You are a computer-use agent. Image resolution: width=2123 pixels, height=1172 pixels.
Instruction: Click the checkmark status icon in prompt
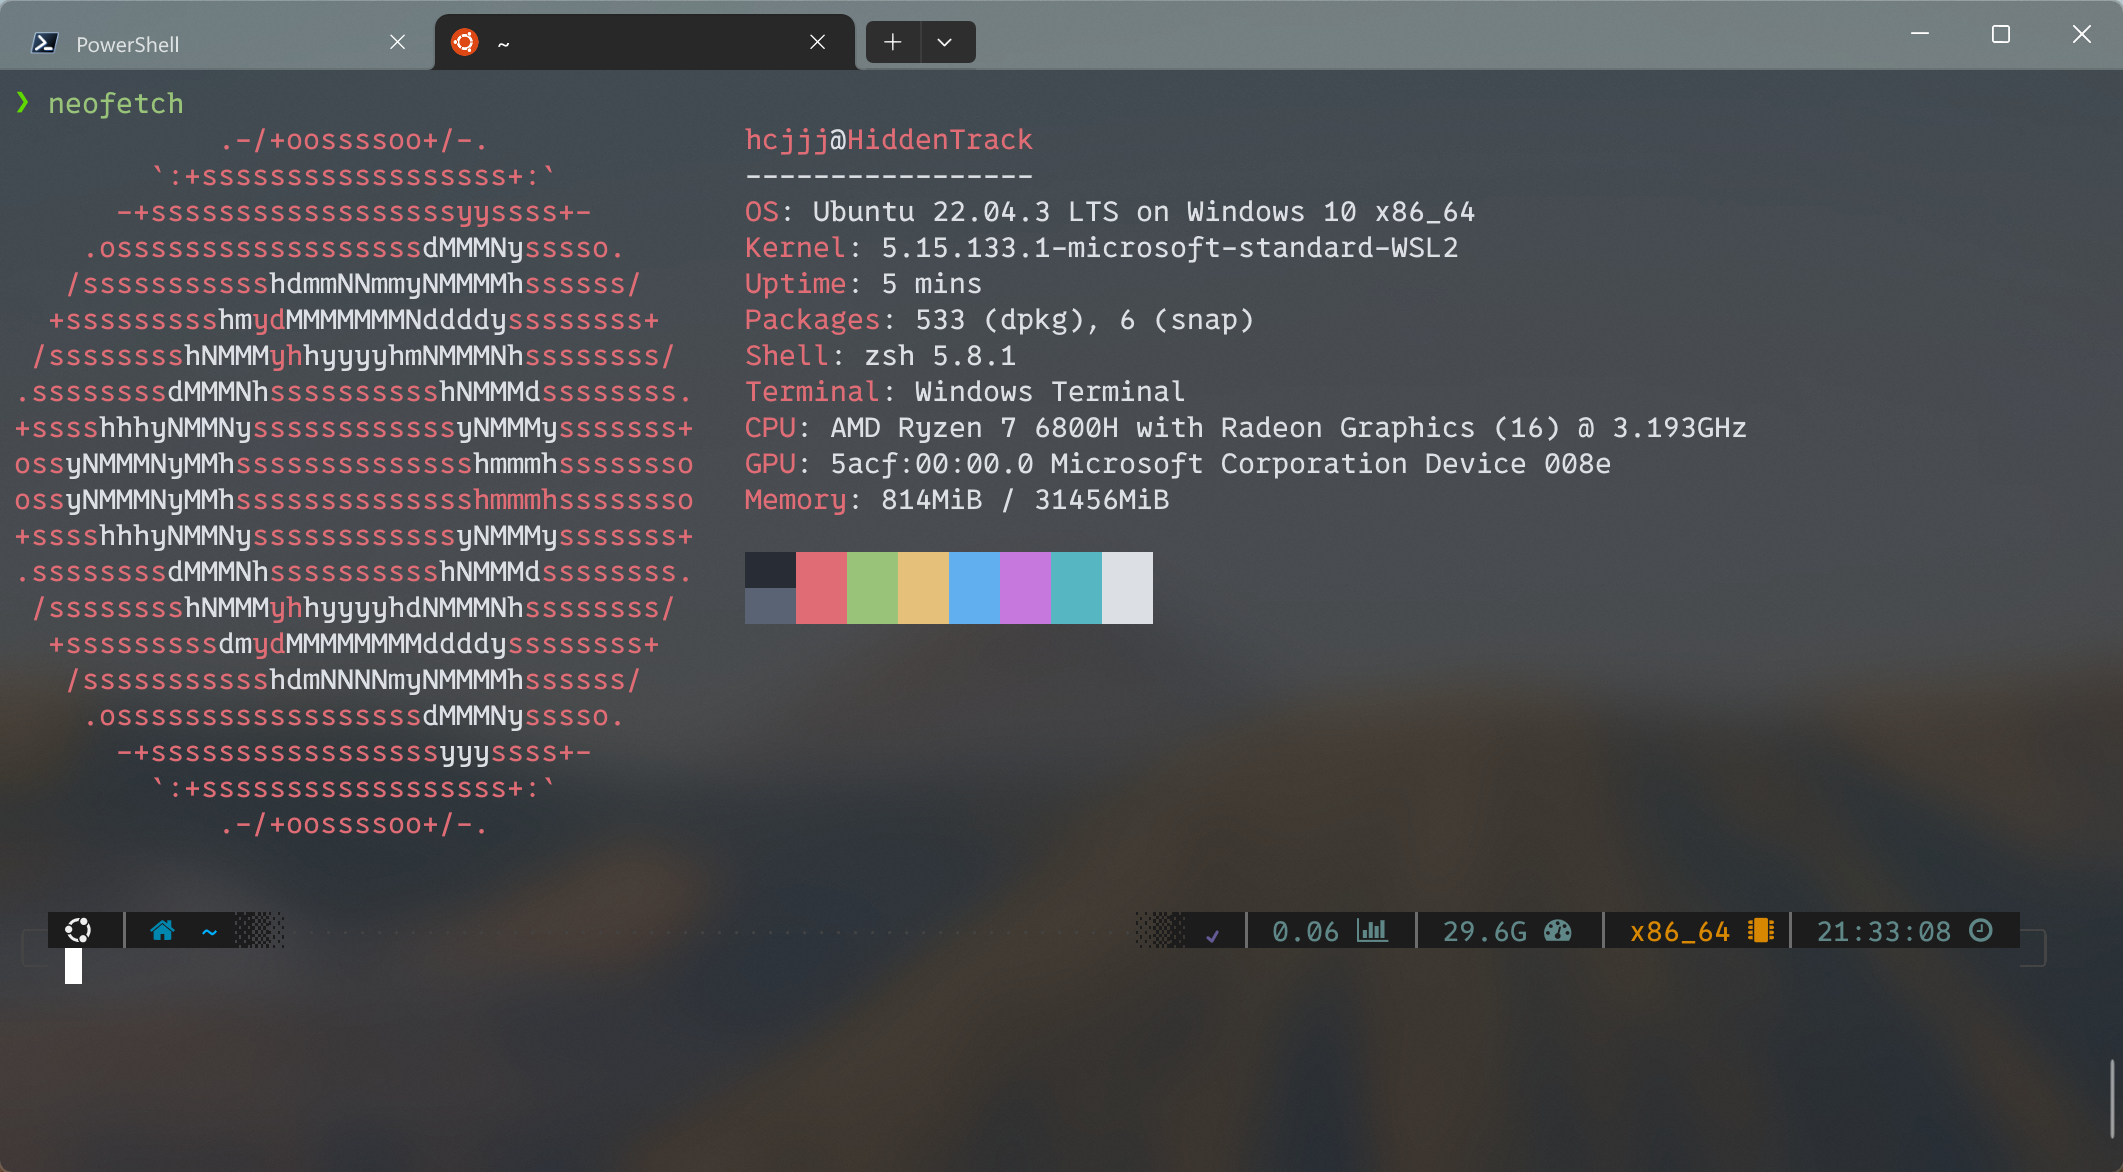click(x=1212, y=936)
